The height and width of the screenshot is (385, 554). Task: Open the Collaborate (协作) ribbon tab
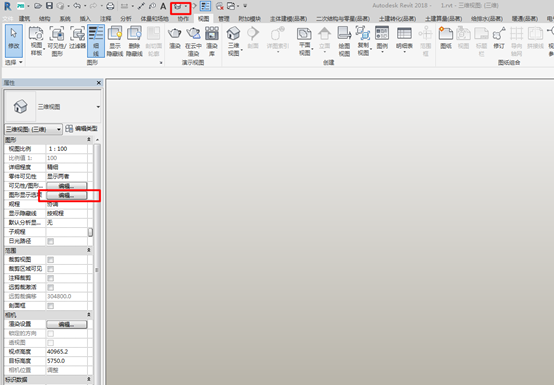pyautogui.click(x=183, y=19)
